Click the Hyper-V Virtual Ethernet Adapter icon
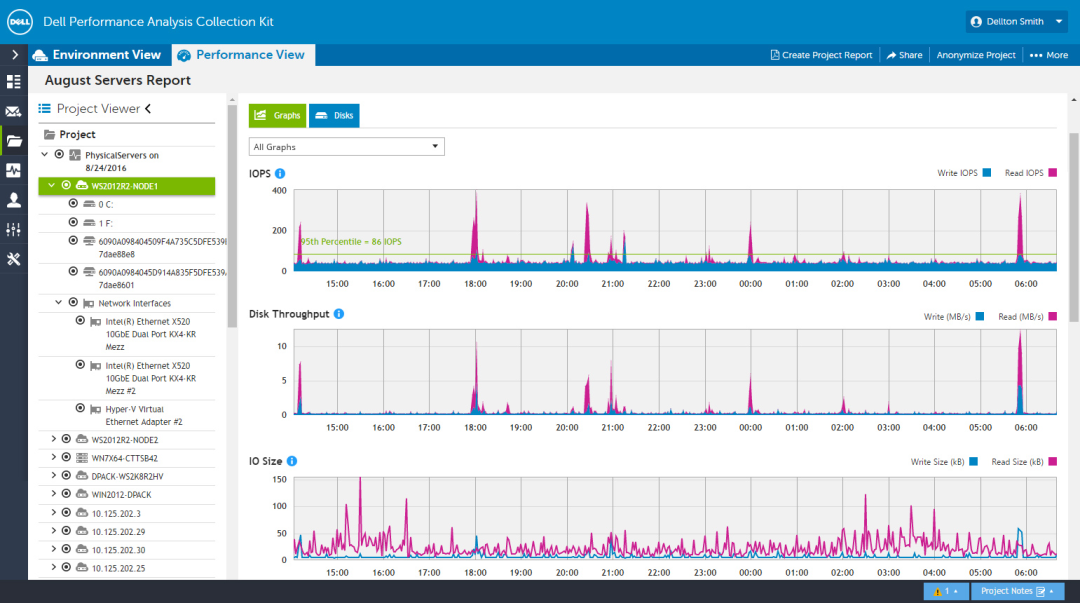The image size is (1080, 603). 96,409
